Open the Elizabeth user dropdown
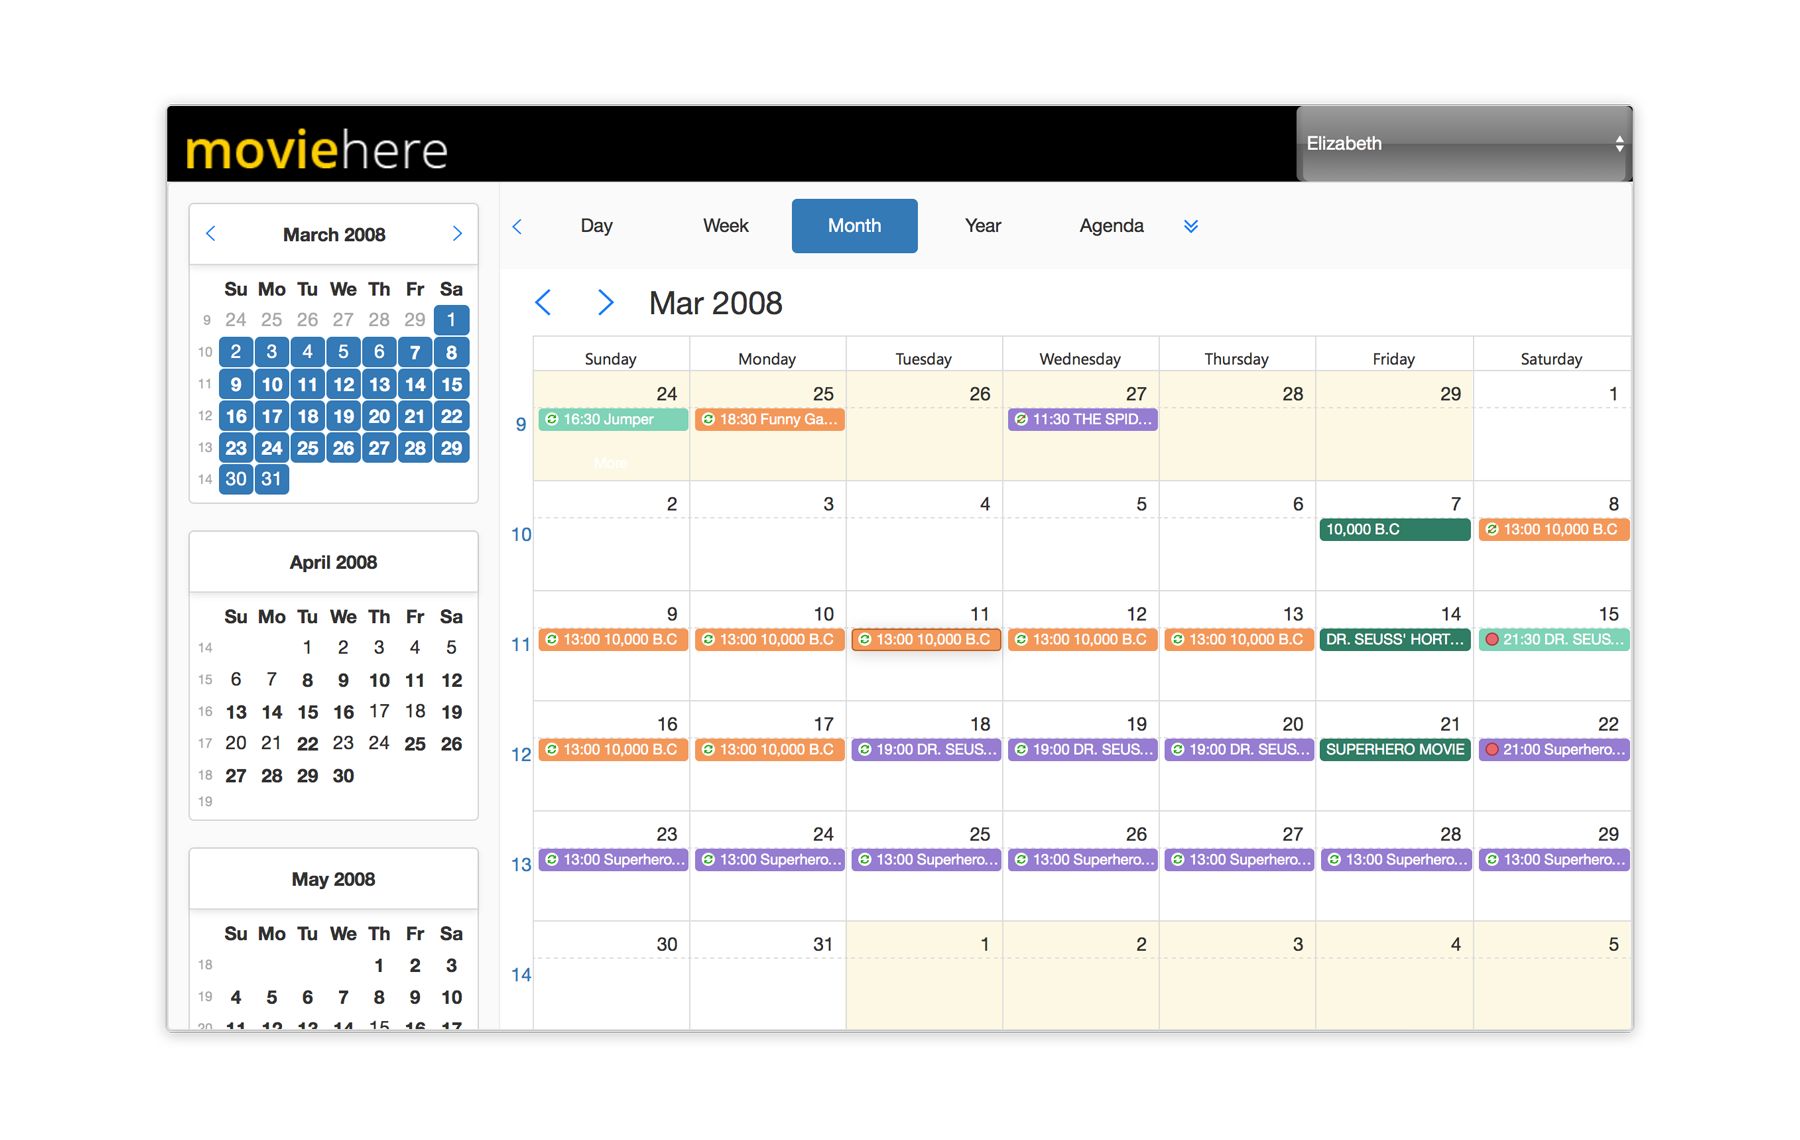Viewport: 1800px width, 1140px height. tap(1463, 144)
